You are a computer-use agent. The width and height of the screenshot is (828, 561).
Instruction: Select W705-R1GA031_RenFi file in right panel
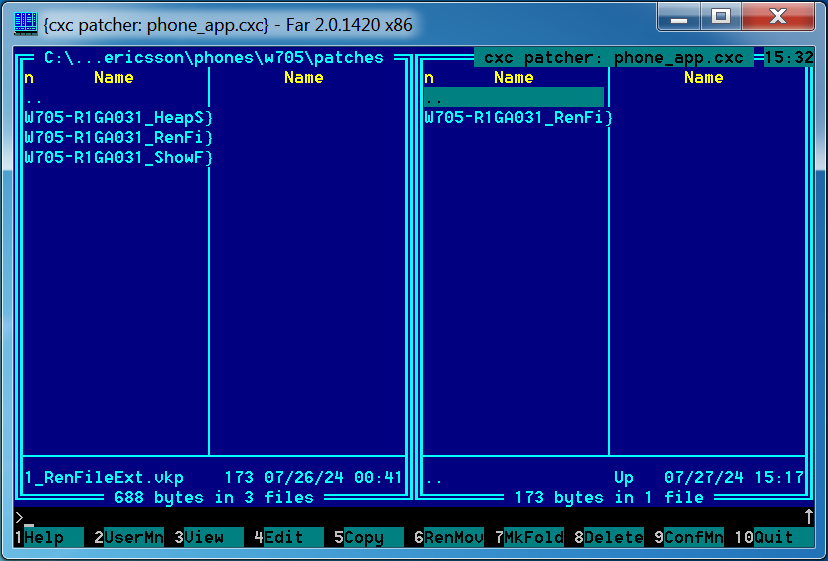[x=518, y=117]
